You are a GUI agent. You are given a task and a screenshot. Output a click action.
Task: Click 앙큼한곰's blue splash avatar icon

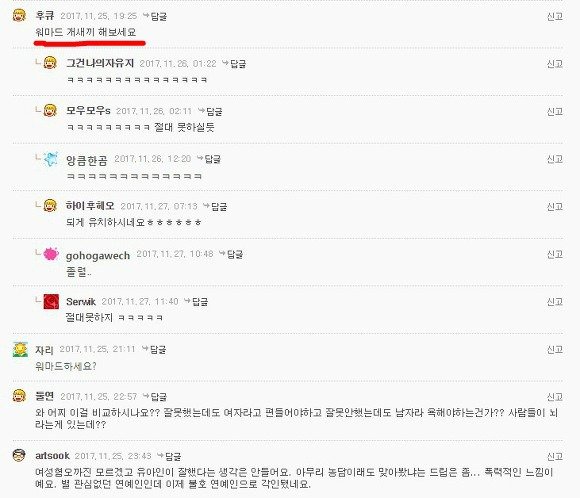(51, 159)
